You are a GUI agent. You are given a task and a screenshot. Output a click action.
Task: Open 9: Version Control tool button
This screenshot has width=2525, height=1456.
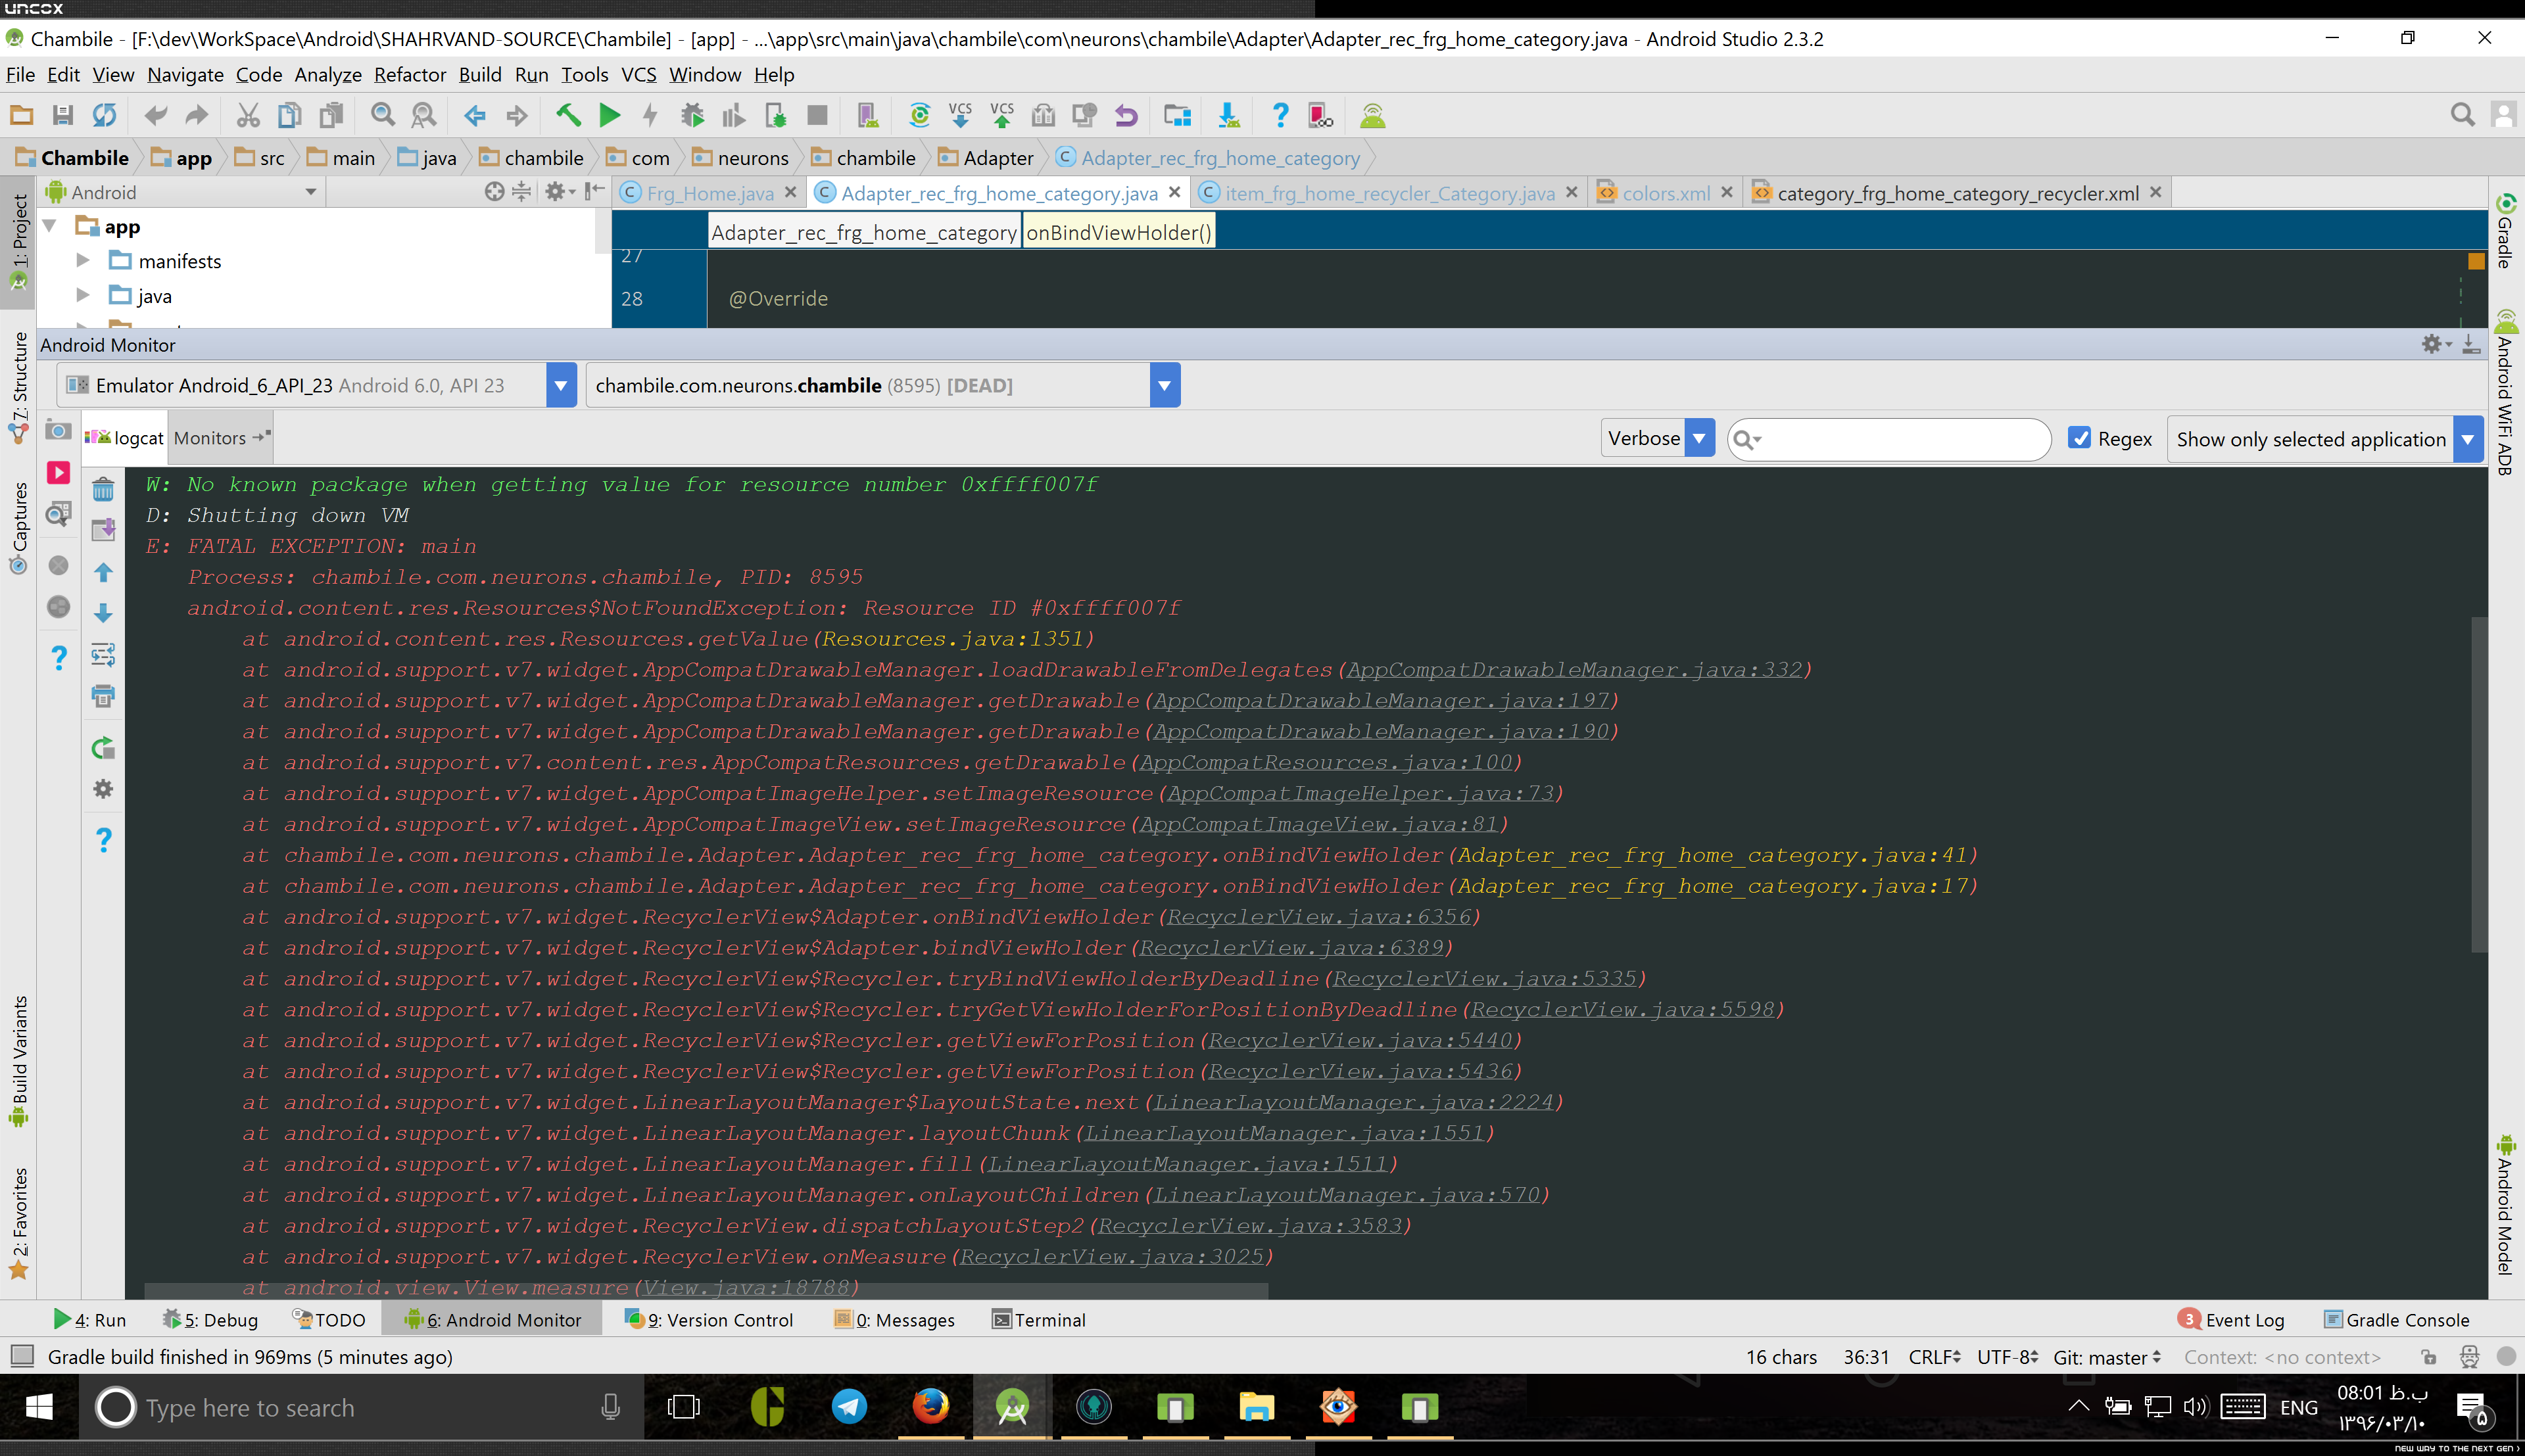pos(708,1320)
